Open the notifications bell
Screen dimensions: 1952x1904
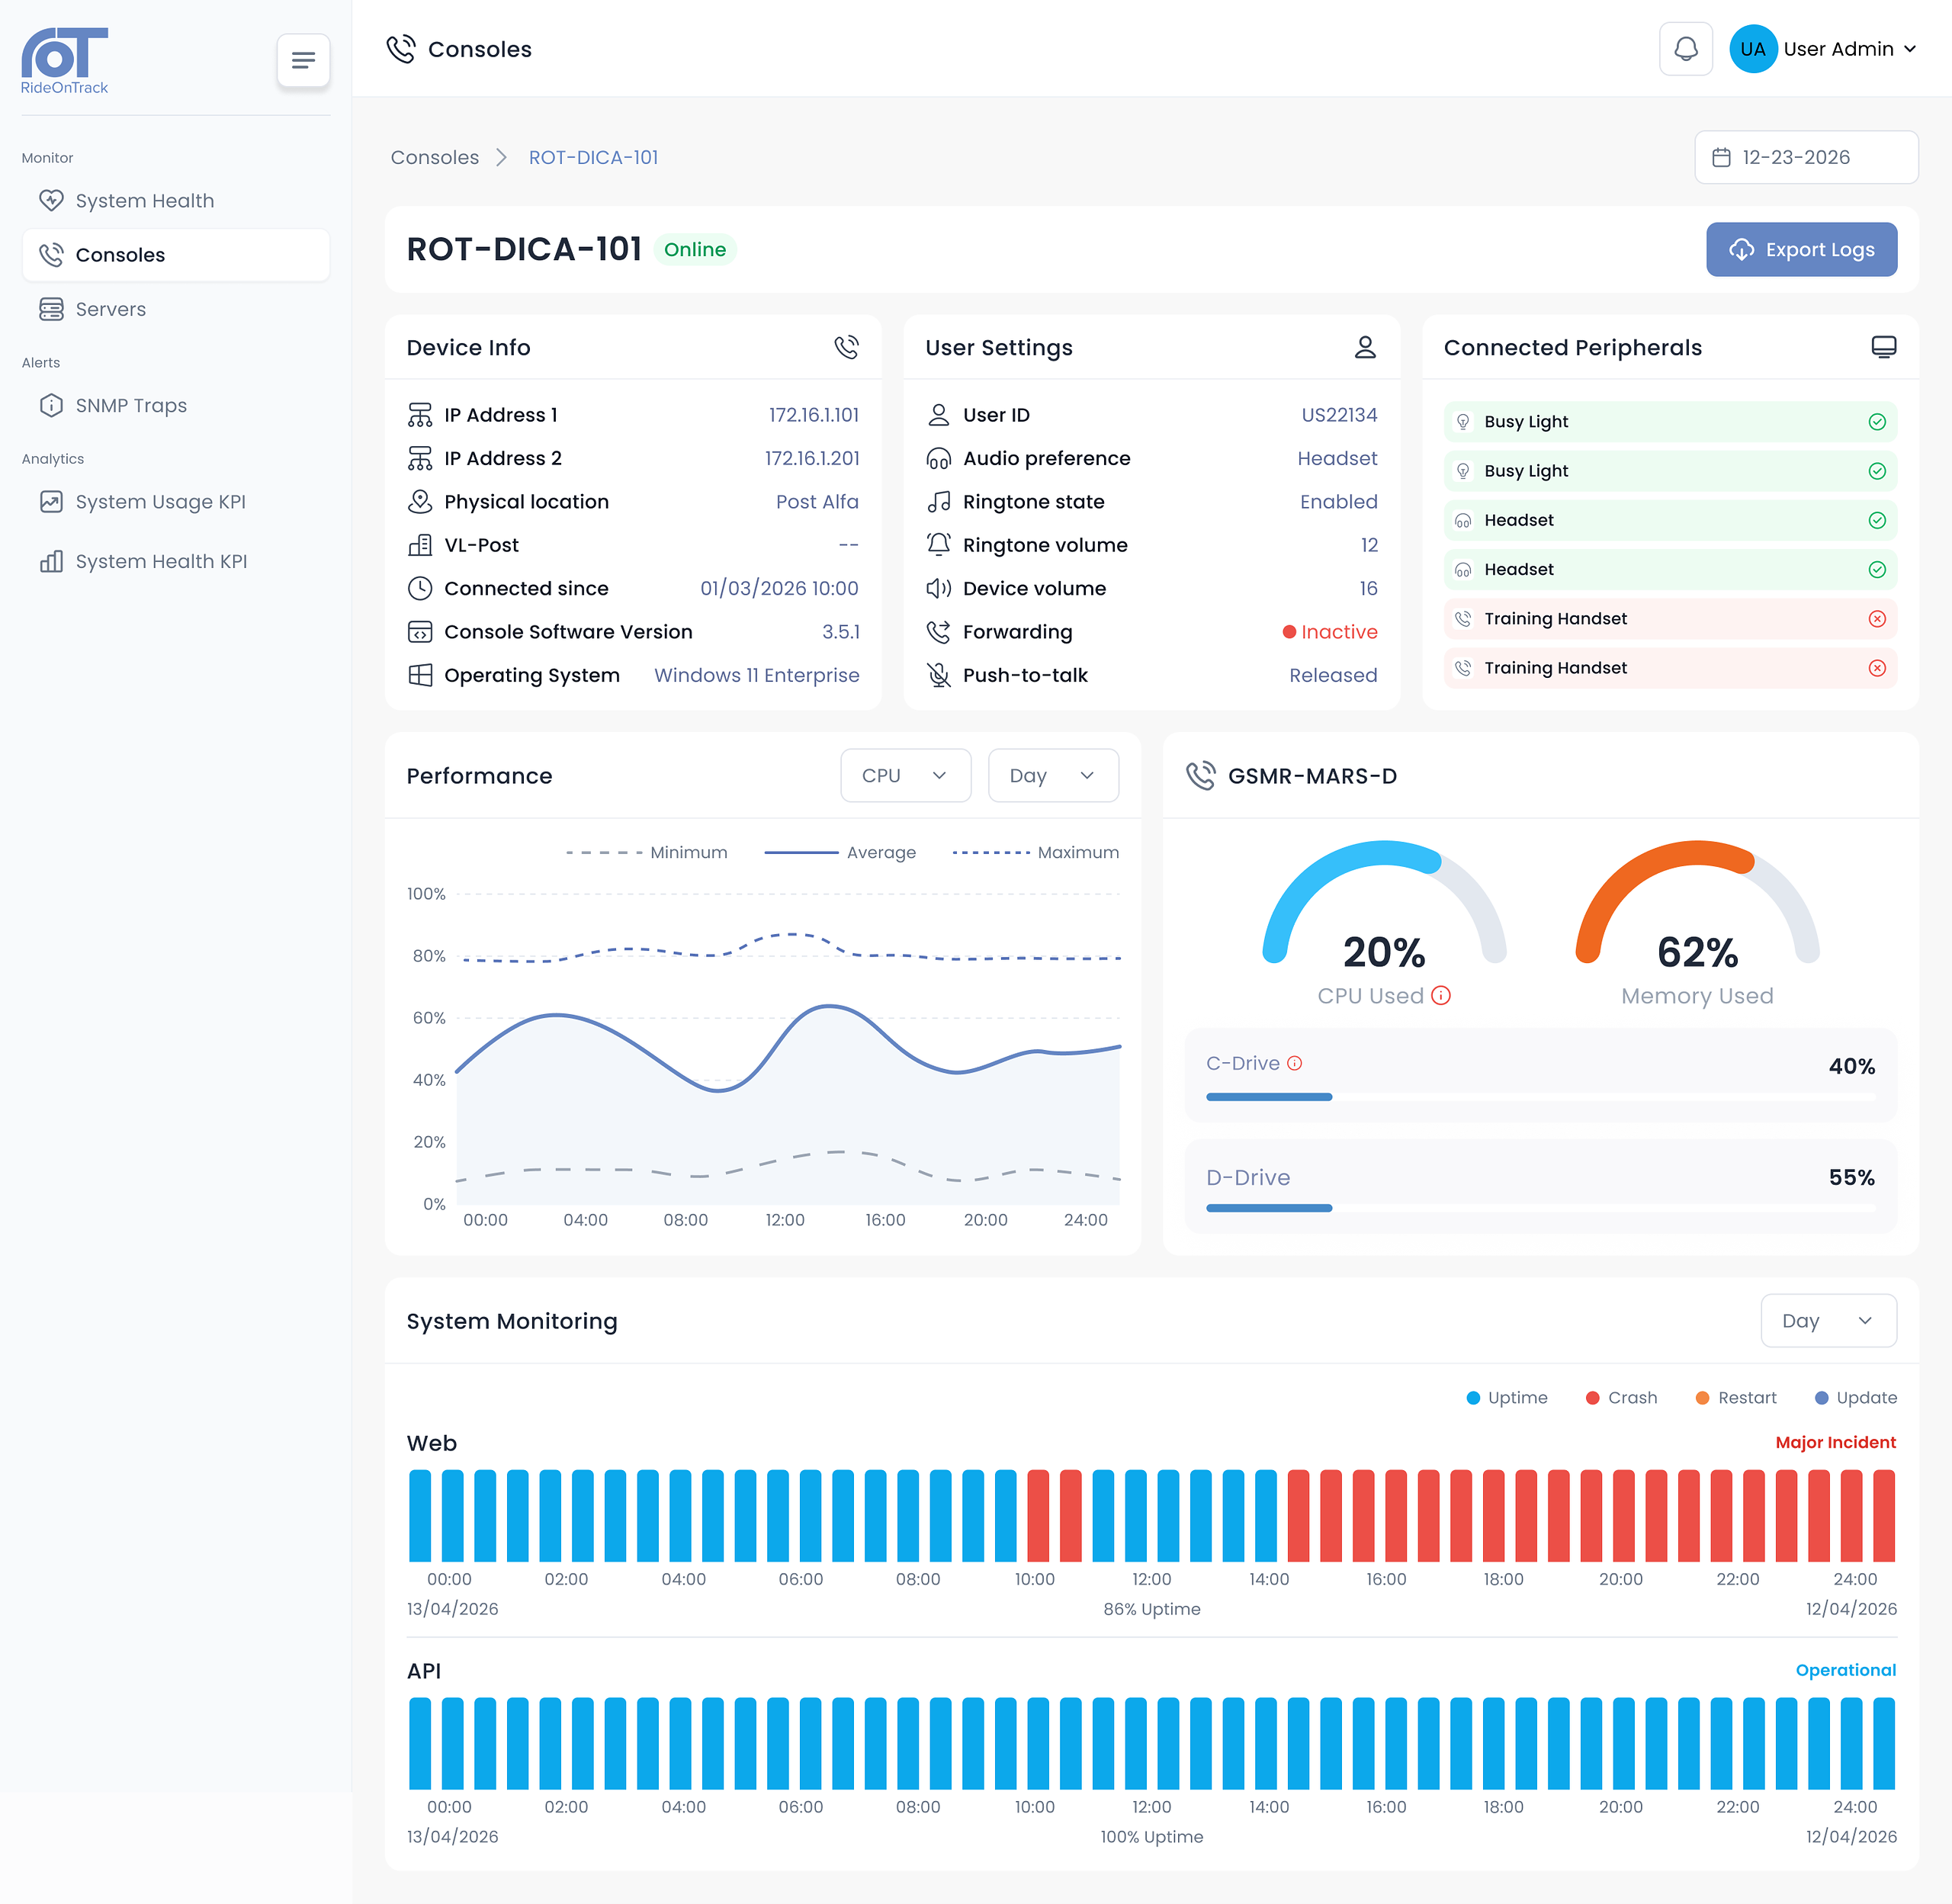click(1686, 49)
